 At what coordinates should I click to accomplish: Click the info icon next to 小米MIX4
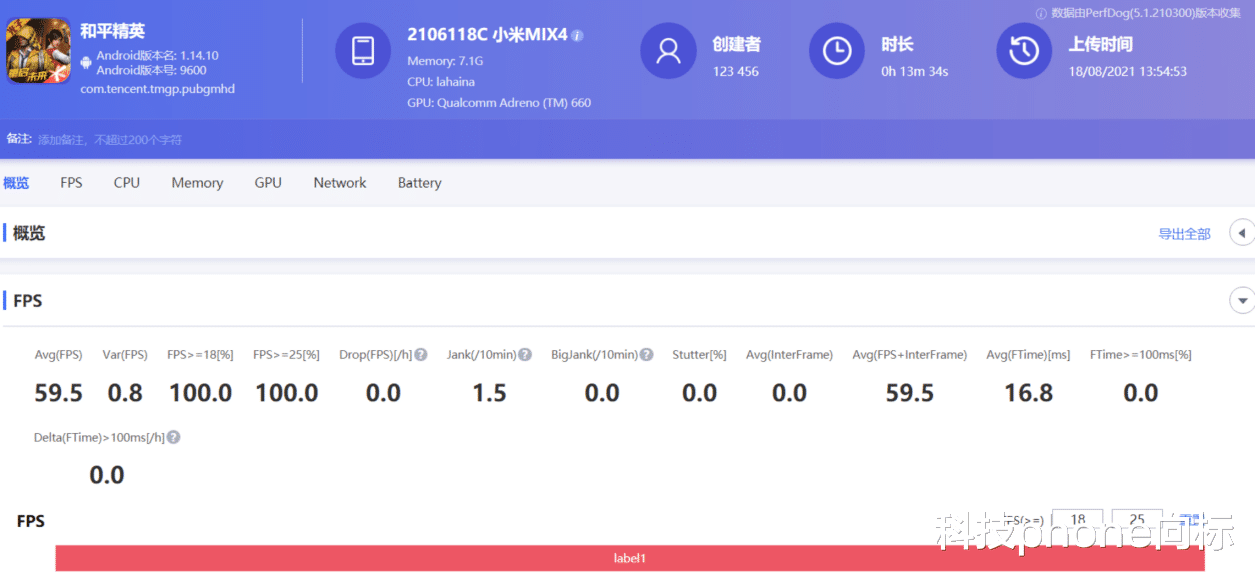(577, 35)
